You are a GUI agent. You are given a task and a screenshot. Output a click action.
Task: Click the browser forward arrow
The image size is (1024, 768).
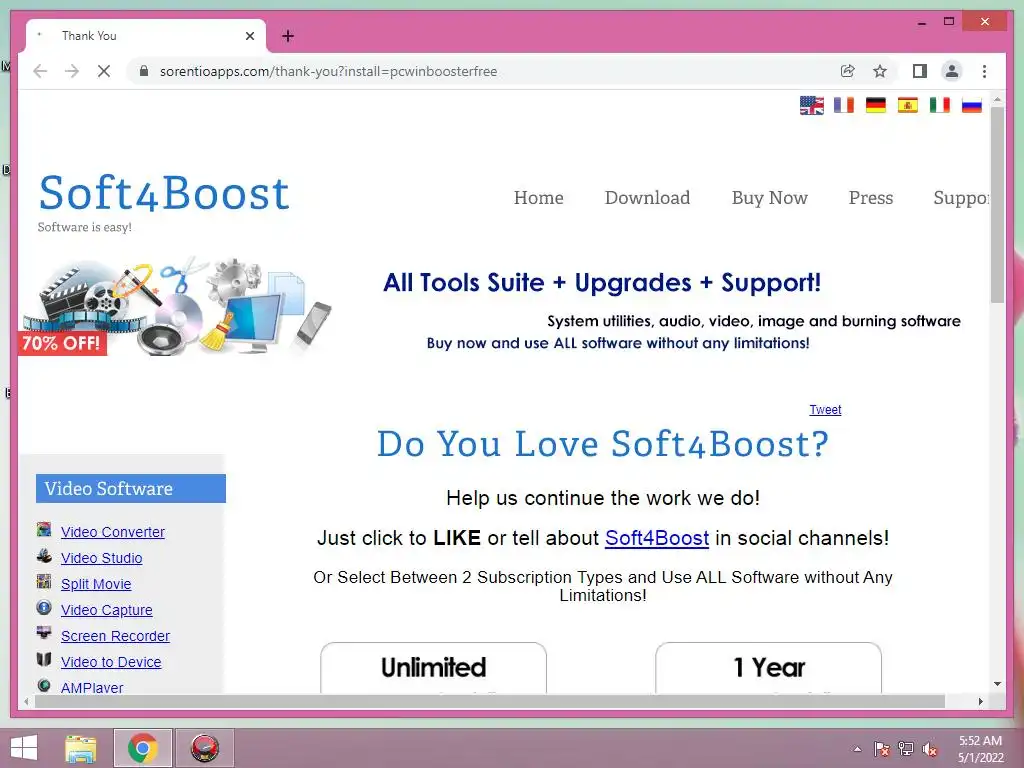(72, 71)
